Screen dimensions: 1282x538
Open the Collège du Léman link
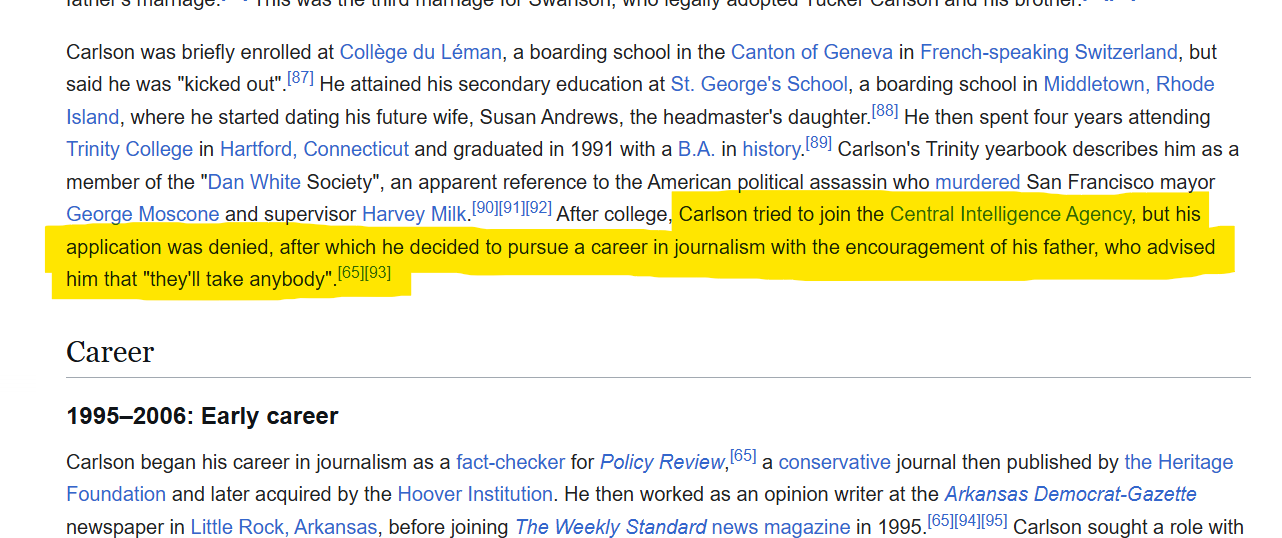(420, 52)
